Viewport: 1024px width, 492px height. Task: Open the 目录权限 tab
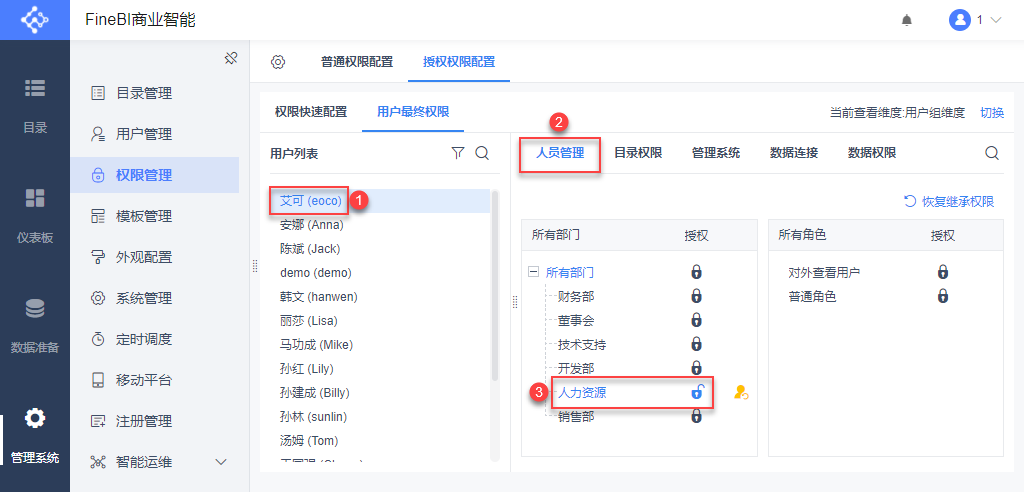click(638, 153)
